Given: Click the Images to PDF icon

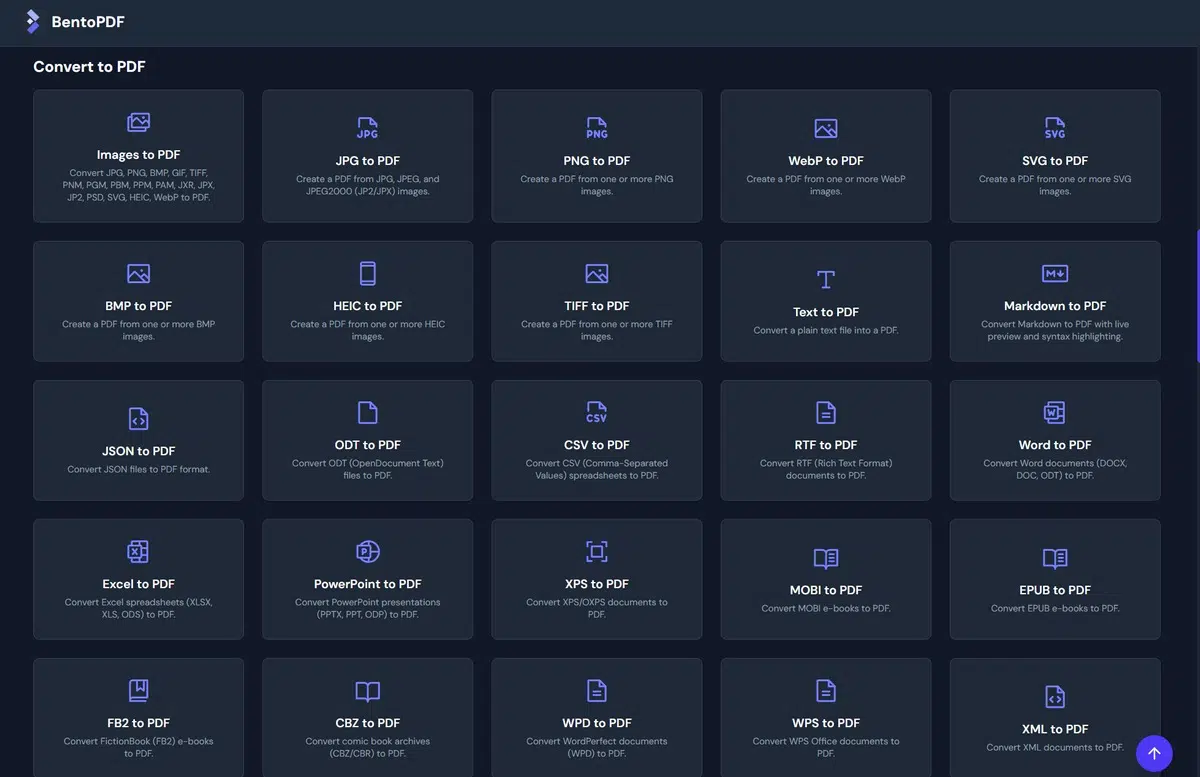Looking at the screenshot, I should tap(138, 122).
